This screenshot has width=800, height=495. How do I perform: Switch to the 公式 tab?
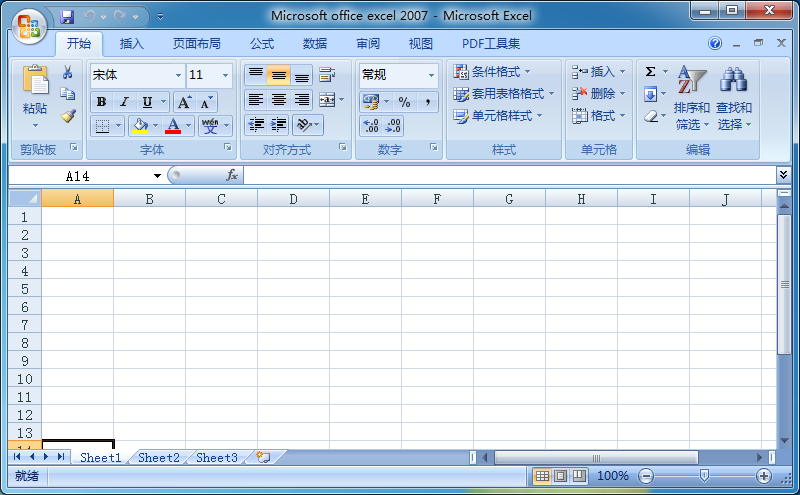click(x=262, y=44)
